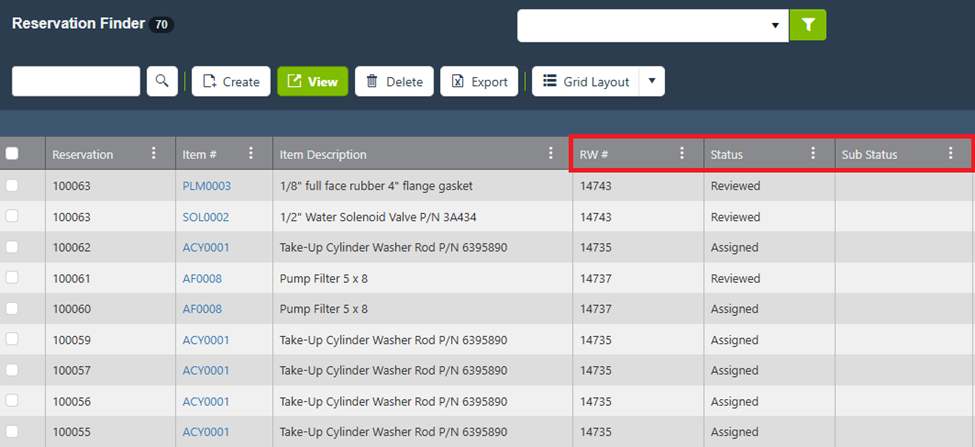Click the green View button
The height and width of the screenshot is (447, 975).
(x=313, y=81)
